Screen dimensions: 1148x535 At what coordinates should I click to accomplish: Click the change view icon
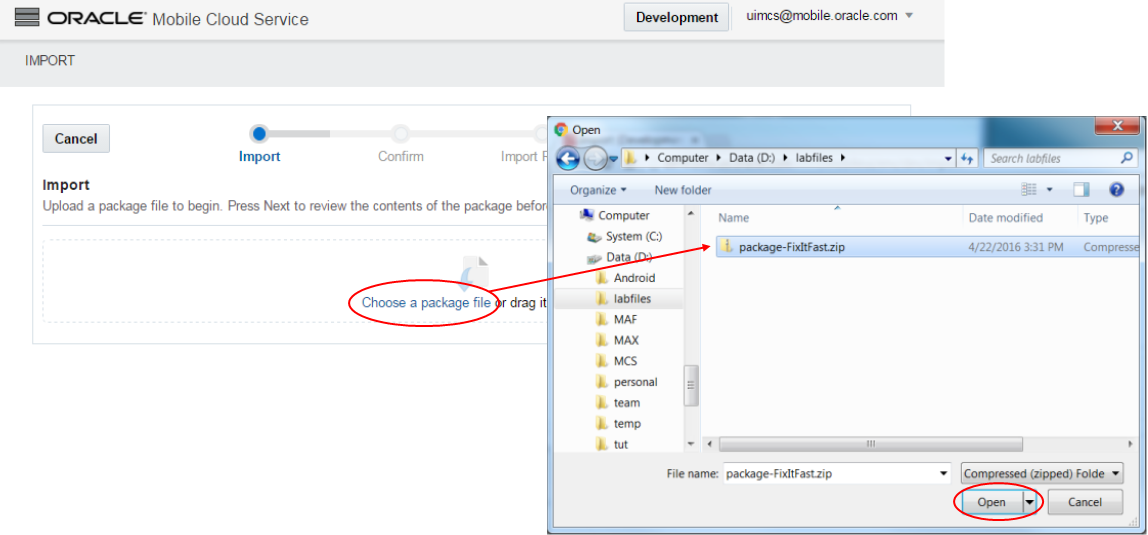(x=1029, y=190)
